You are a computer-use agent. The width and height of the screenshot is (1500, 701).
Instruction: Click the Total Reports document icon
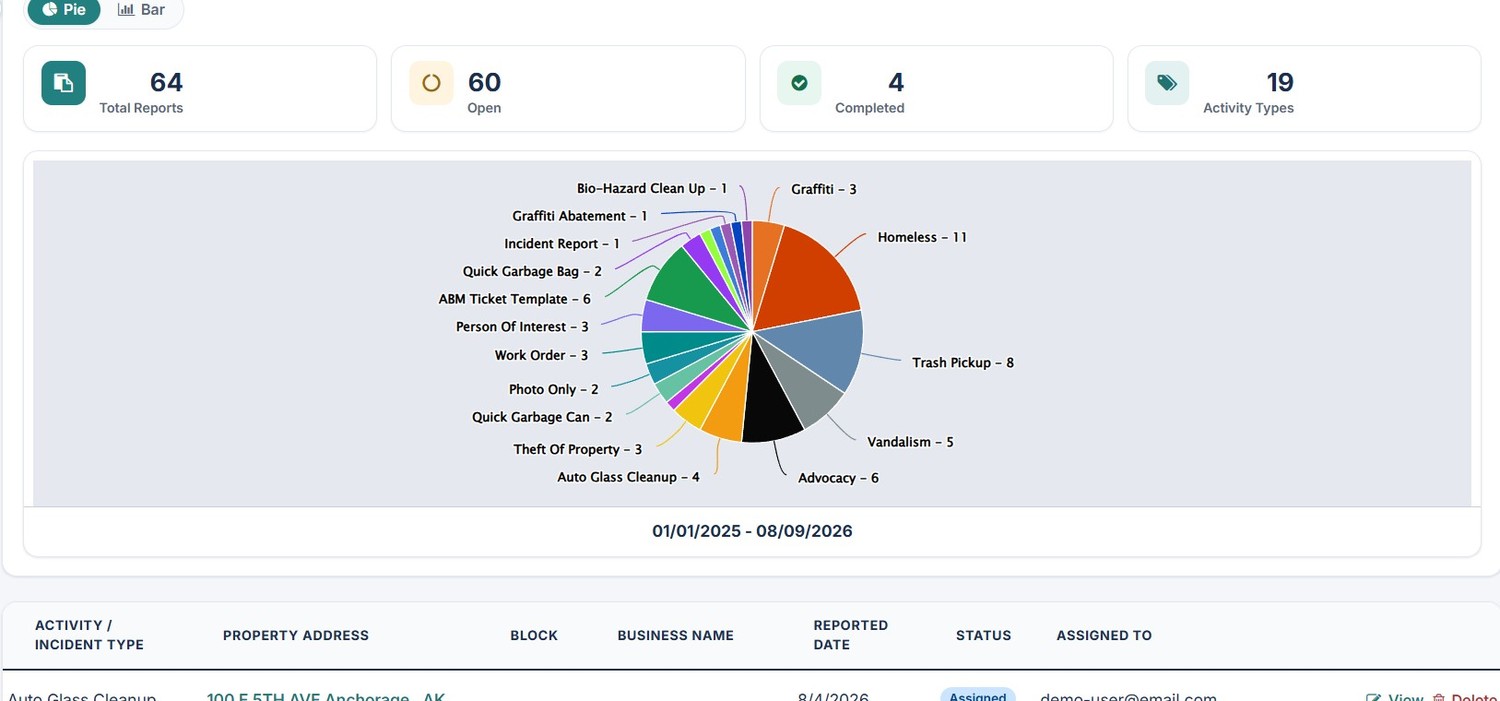tap(63, 83)
